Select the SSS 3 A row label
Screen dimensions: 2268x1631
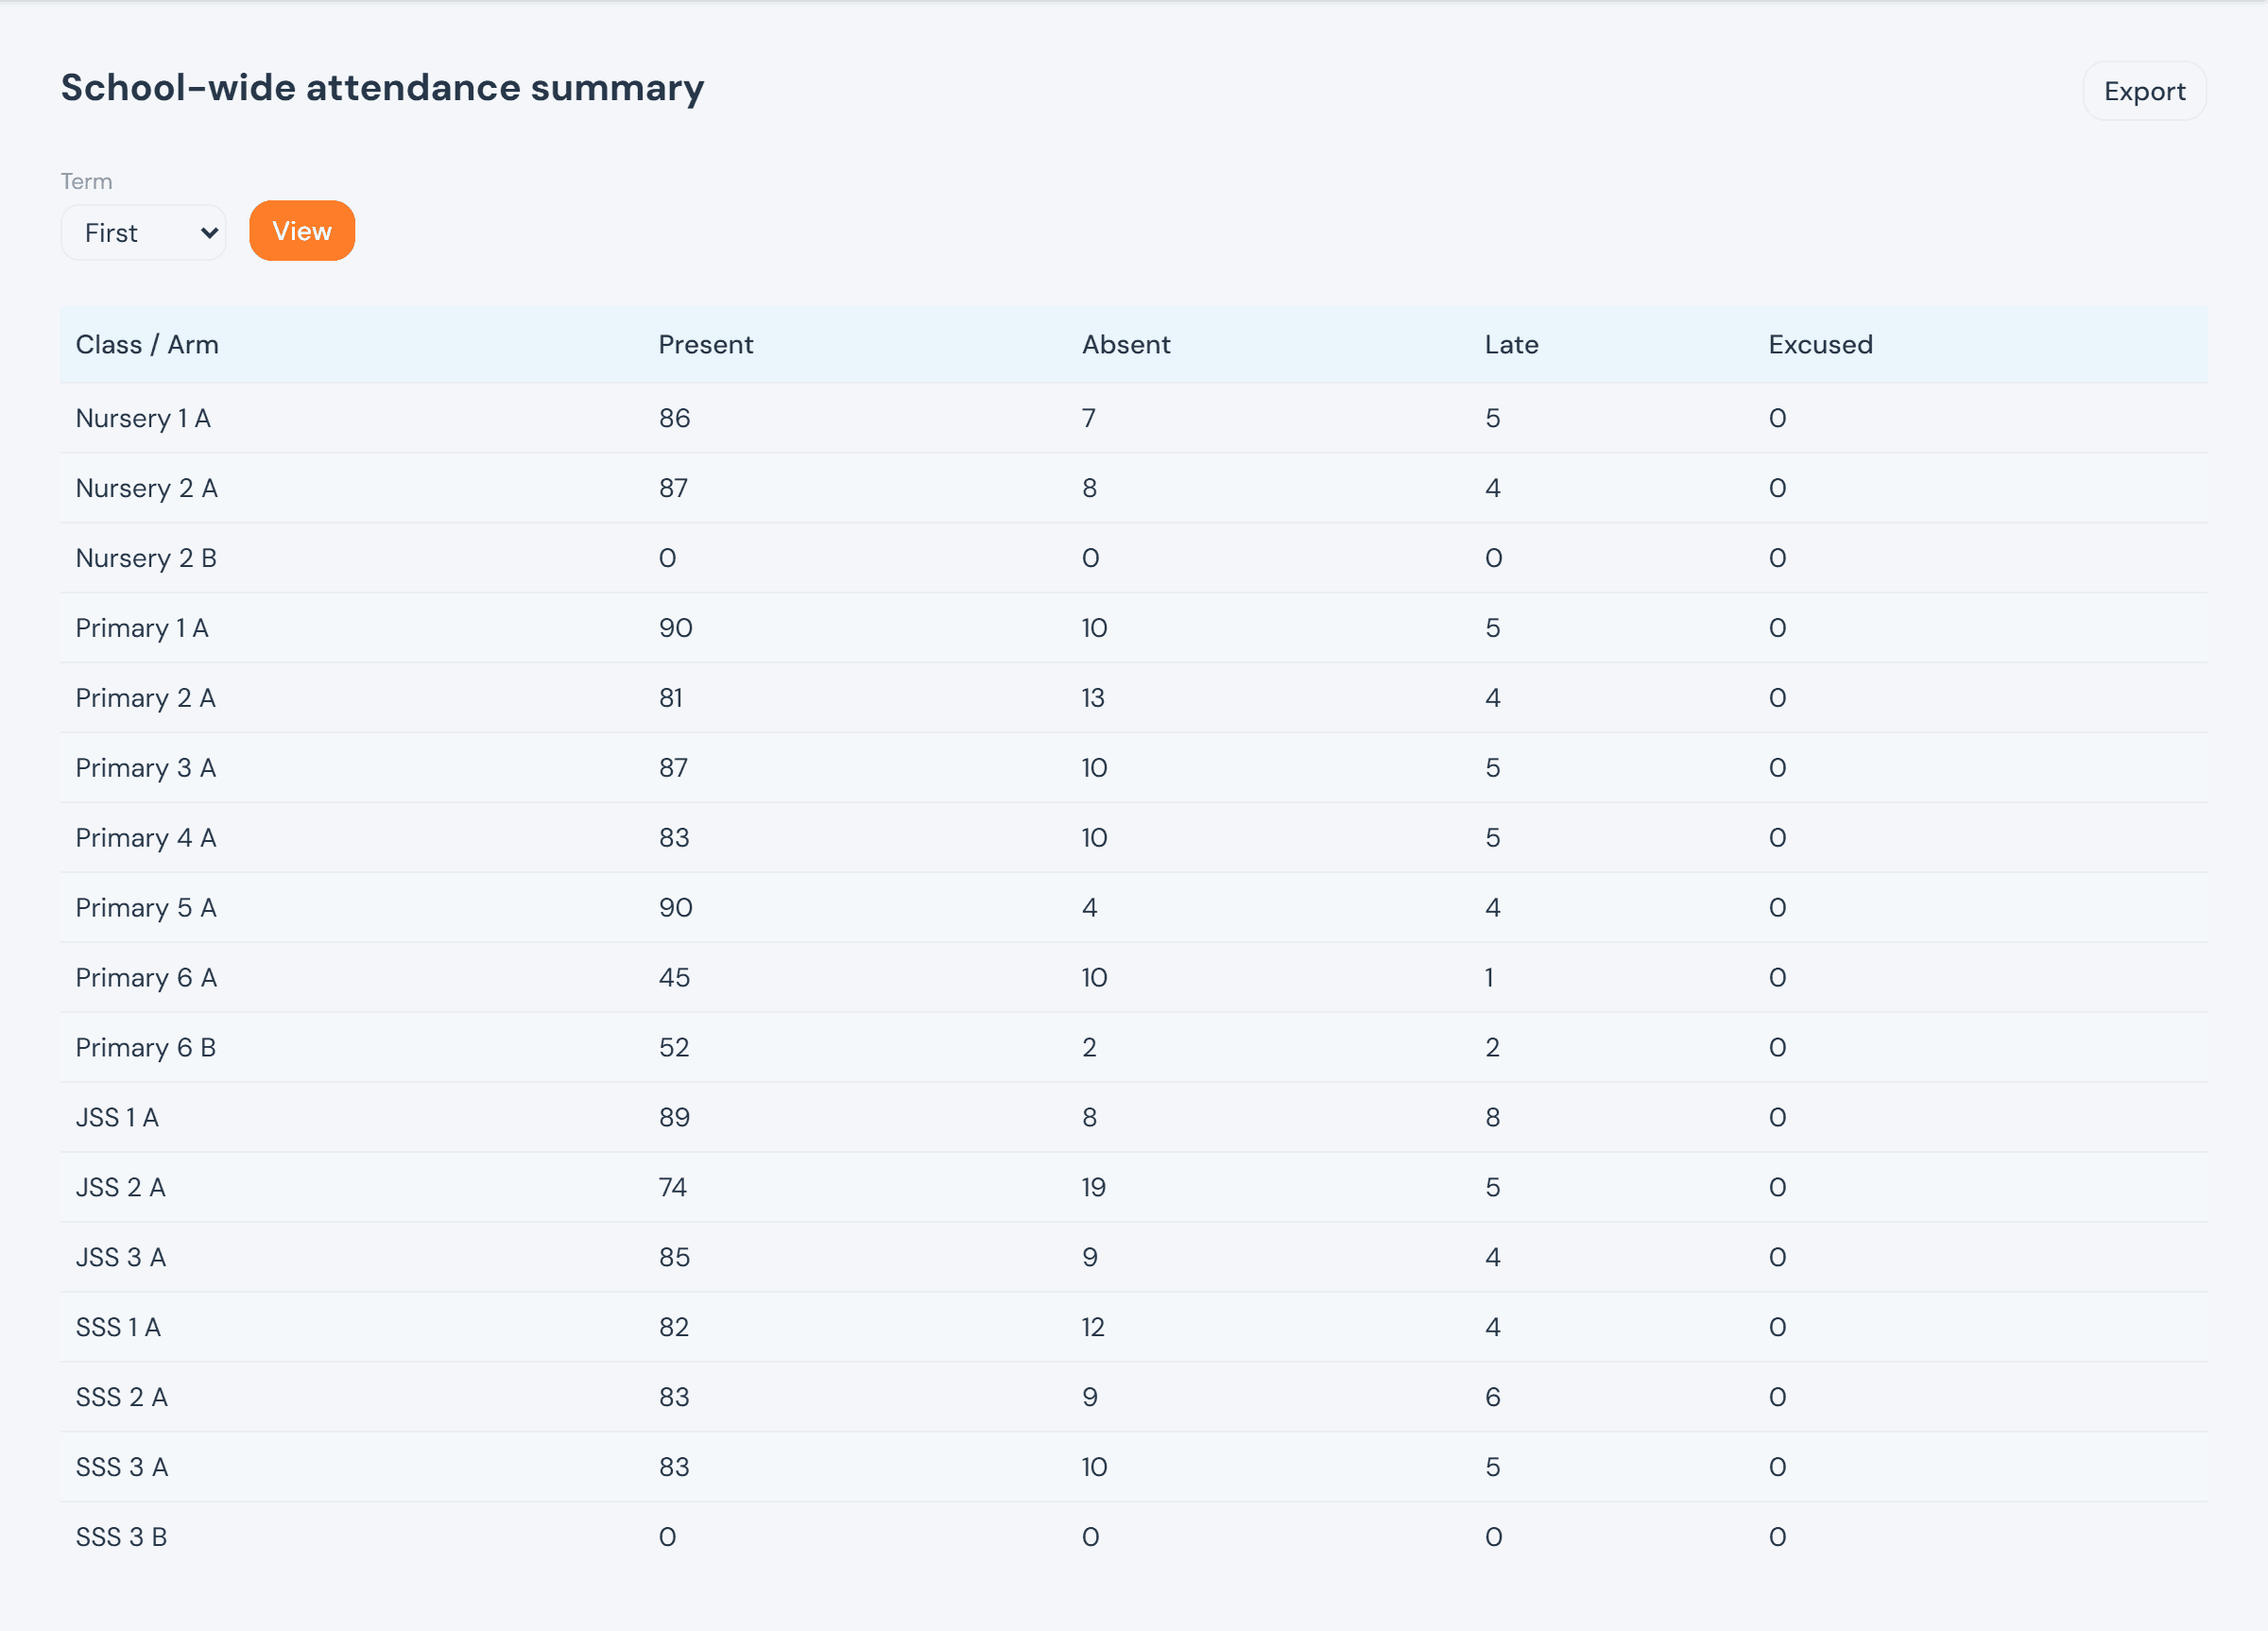pyautogui.click(x=122, y=1468)
